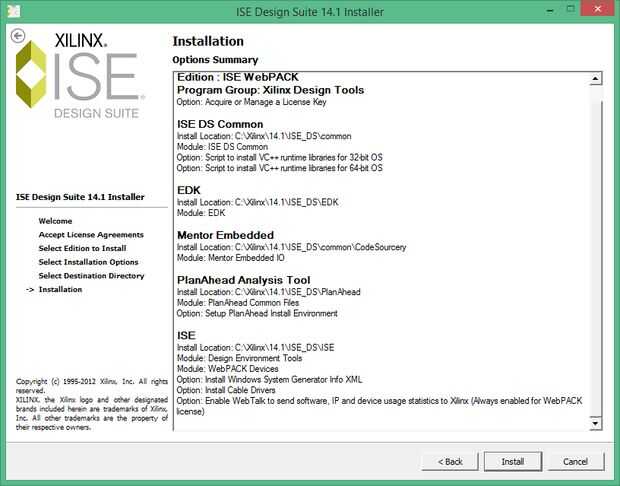Click the Install button
The width and height of the screenshot is (620, 486).
tap(512, 461)
